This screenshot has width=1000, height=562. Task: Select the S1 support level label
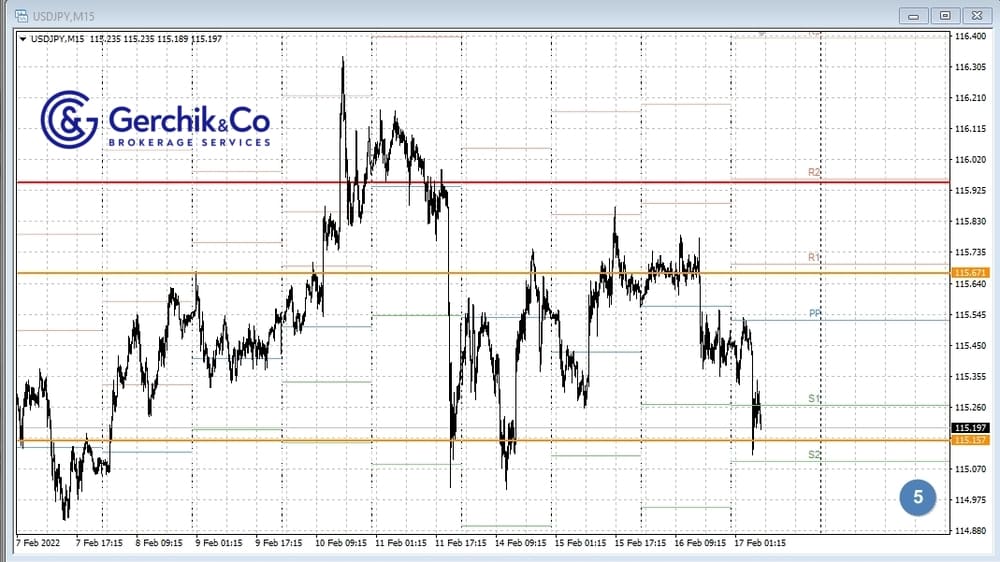pos(814,399)
